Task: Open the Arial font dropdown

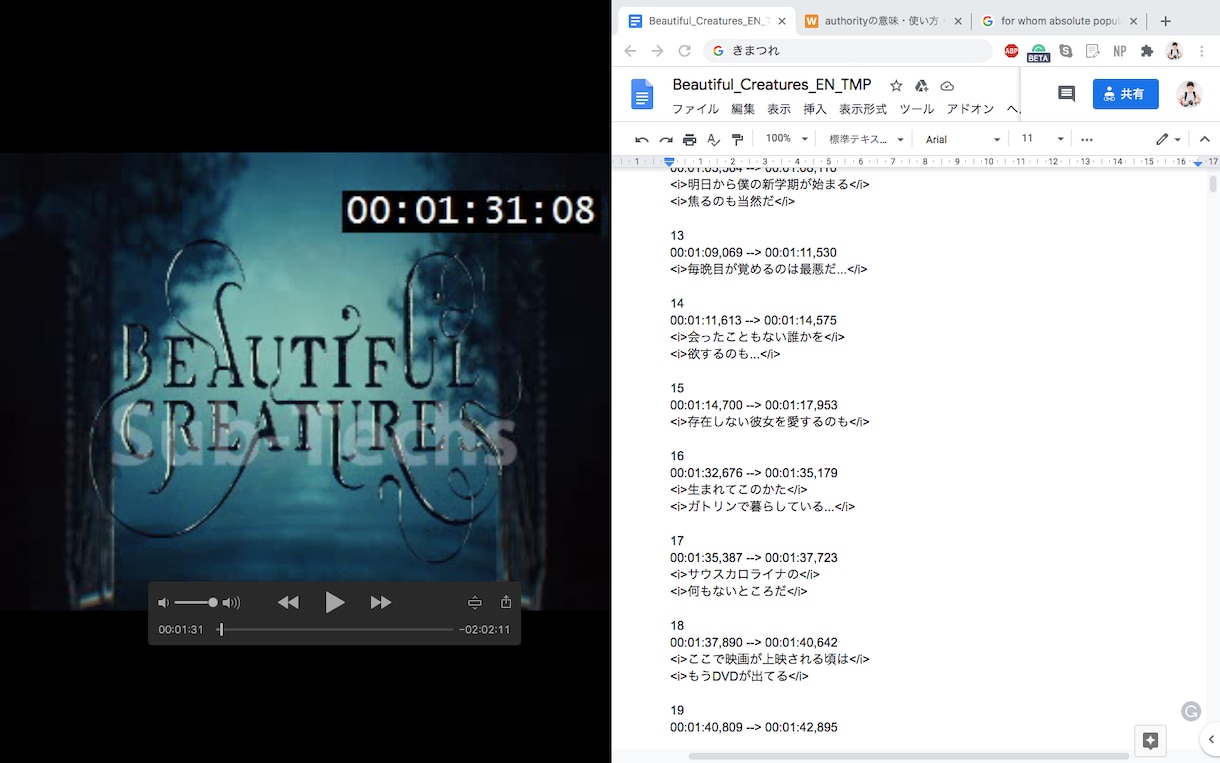Action: click(x=962, y=139)
